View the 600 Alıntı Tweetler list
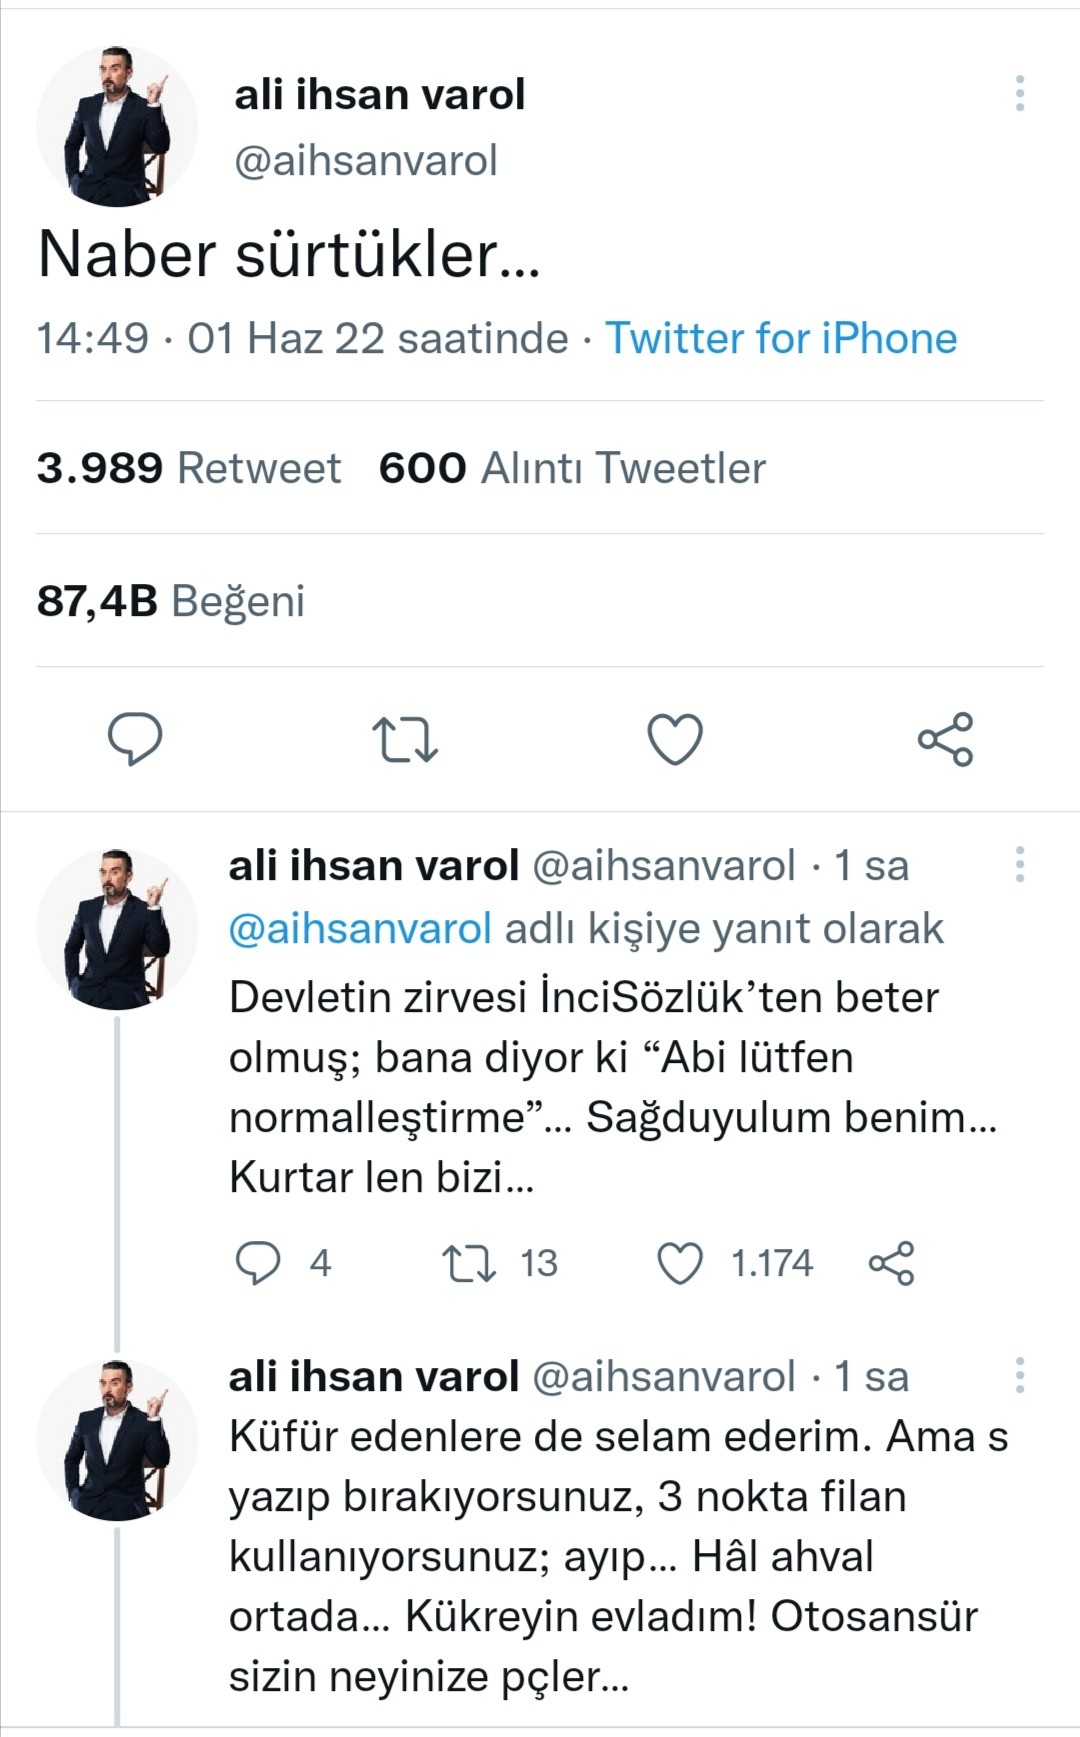 572,468
